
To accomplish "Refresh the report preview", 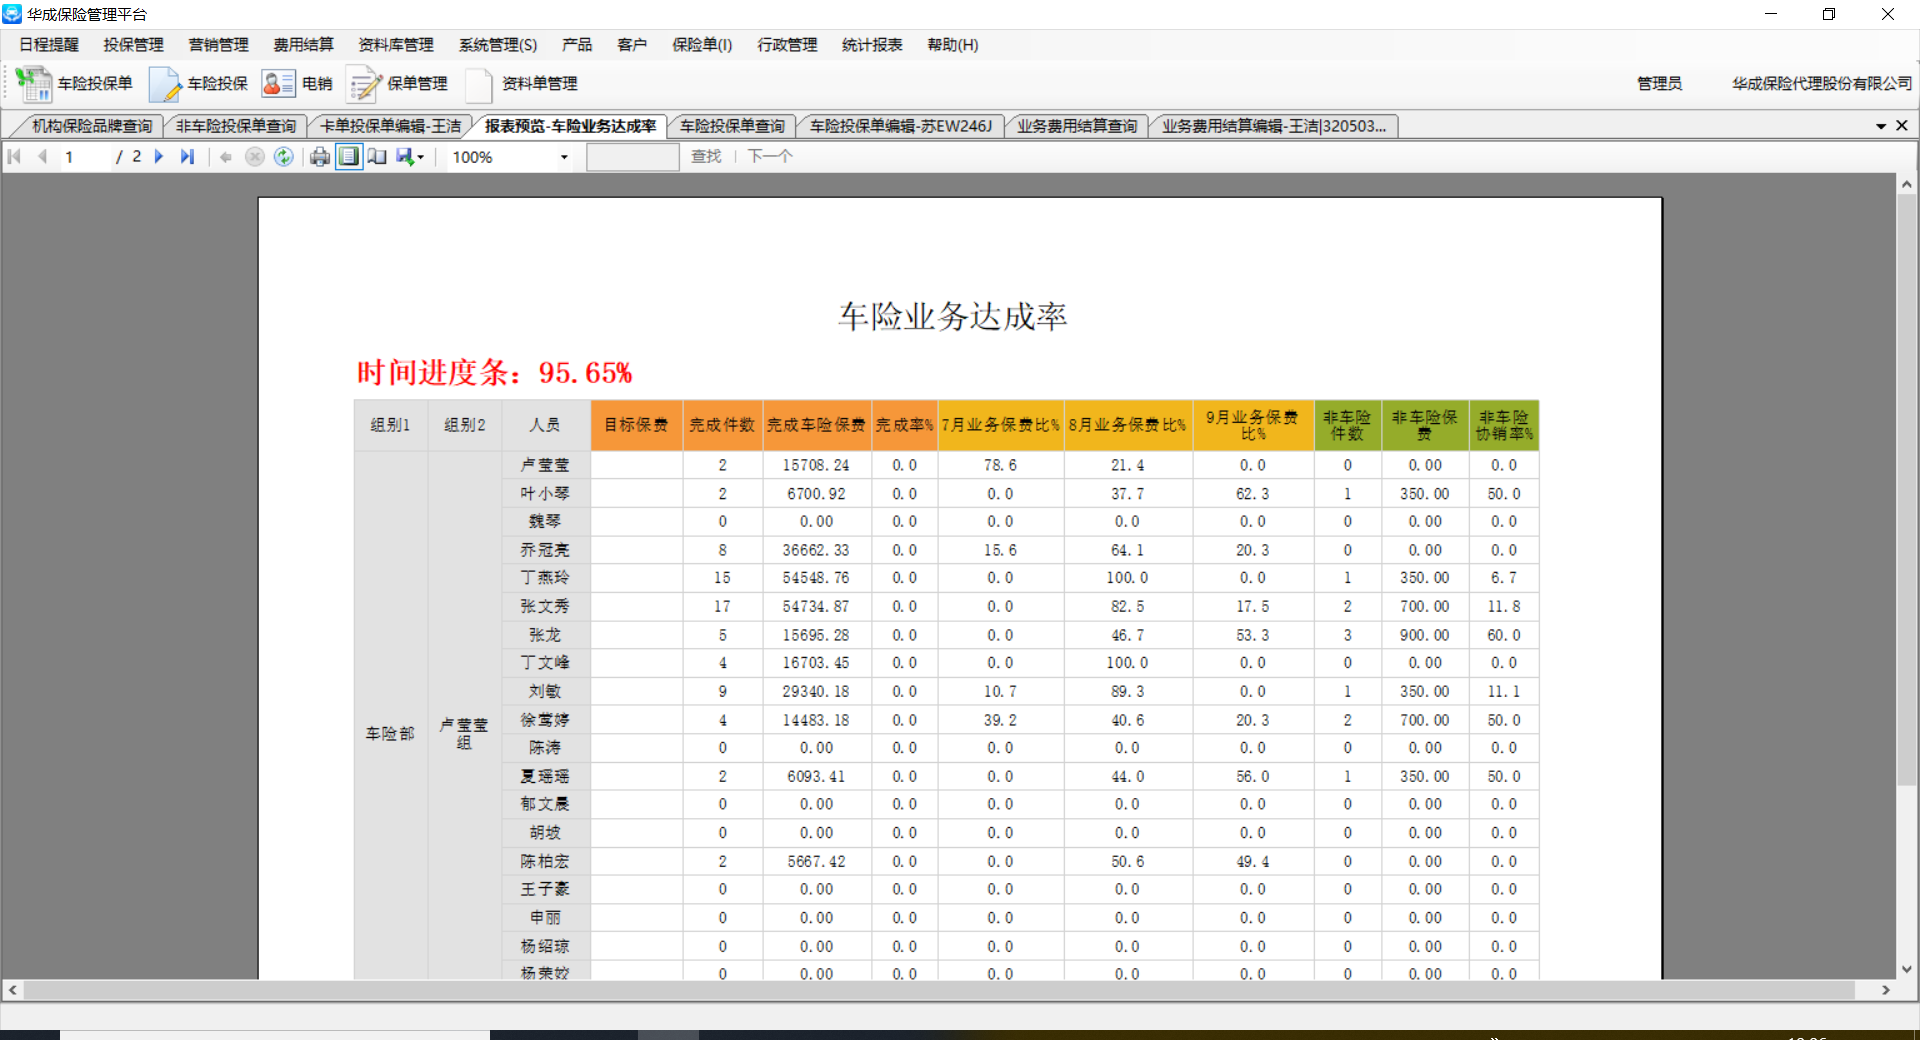I will (x=284, y=157).
